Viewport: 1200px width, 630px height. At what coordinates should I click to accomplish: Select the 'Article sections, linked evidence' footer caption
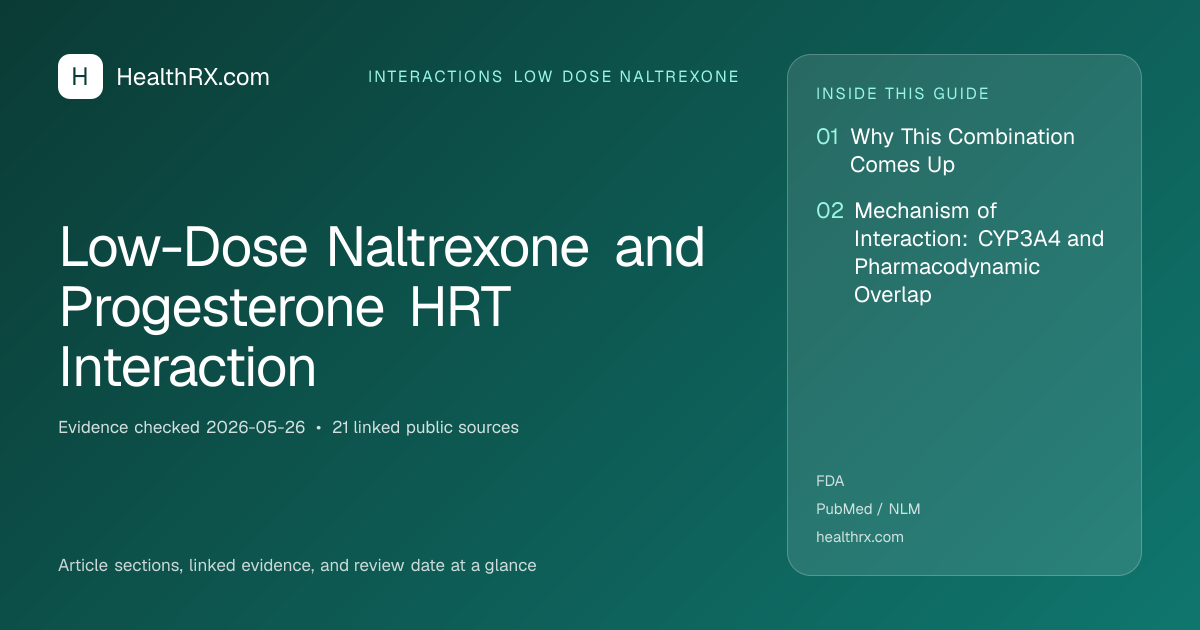pyautogui.click(x=297, y=565)
